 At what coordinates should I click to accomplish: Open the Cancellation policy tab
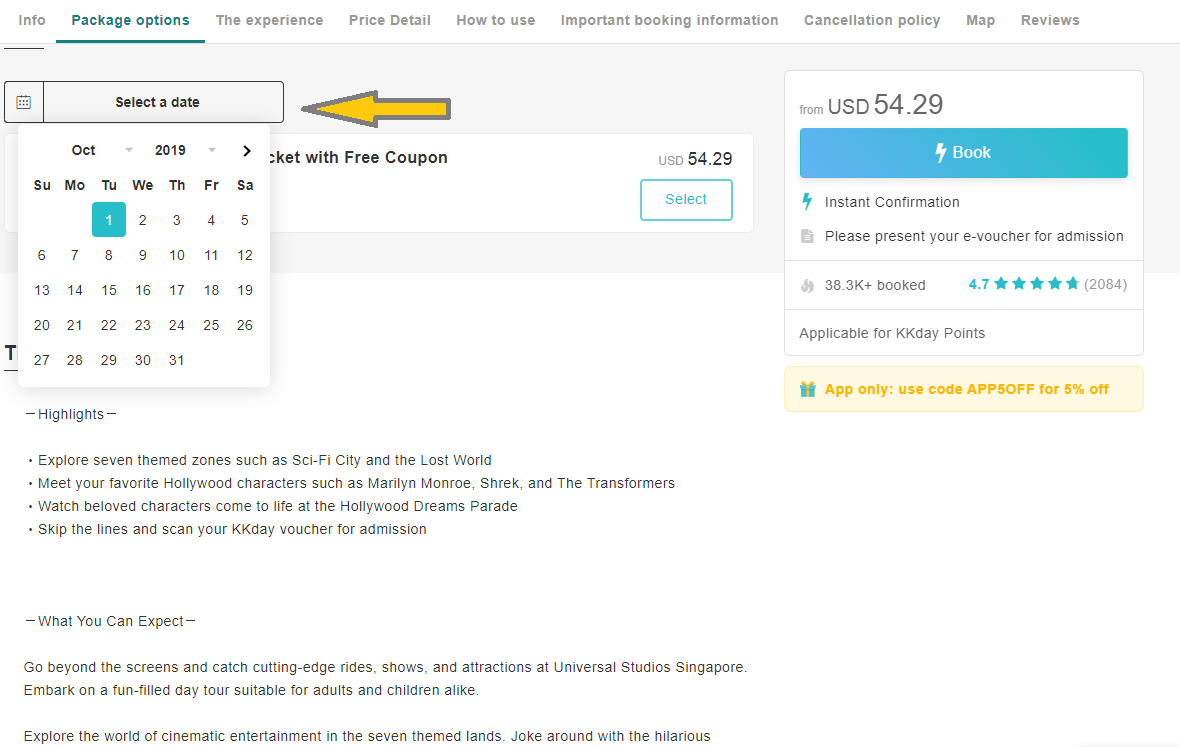point(872,20)
